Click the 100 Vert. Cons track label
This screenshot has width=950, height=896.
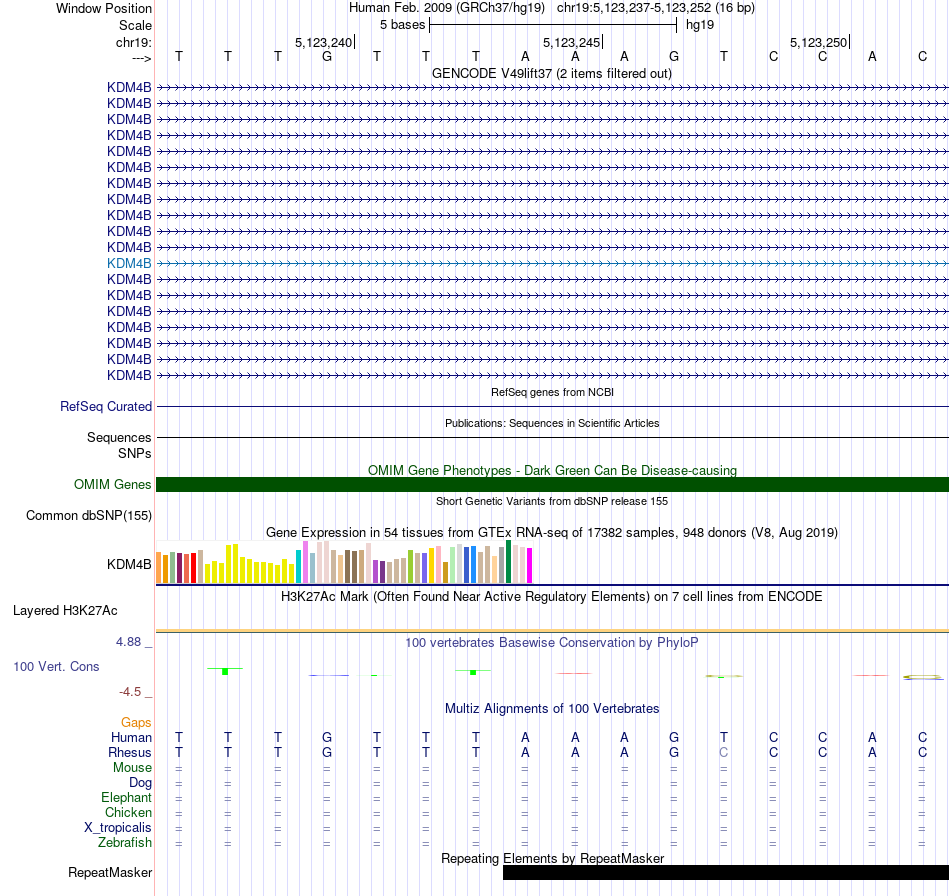click(56, 666)
